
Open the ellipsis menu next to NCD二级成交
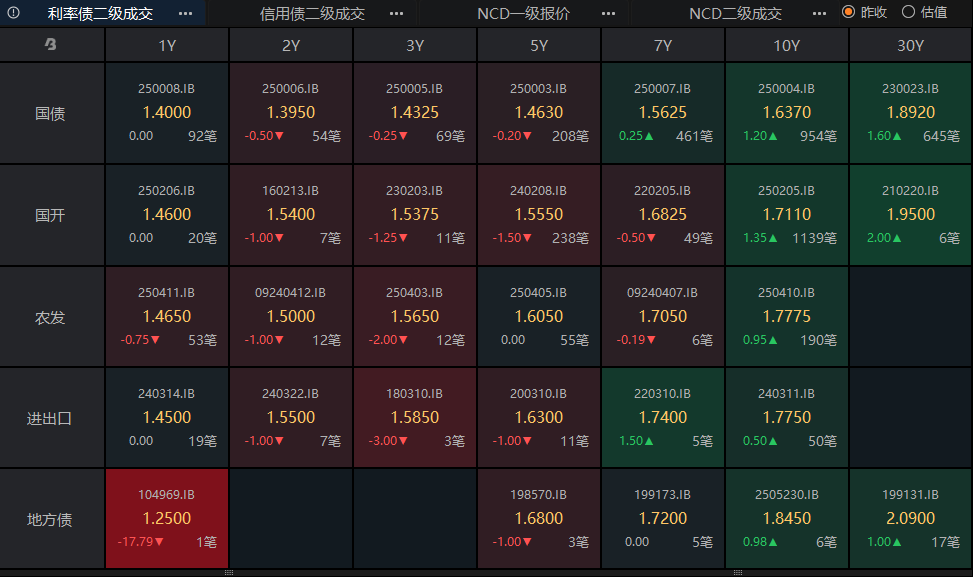(x=819, y=13)
